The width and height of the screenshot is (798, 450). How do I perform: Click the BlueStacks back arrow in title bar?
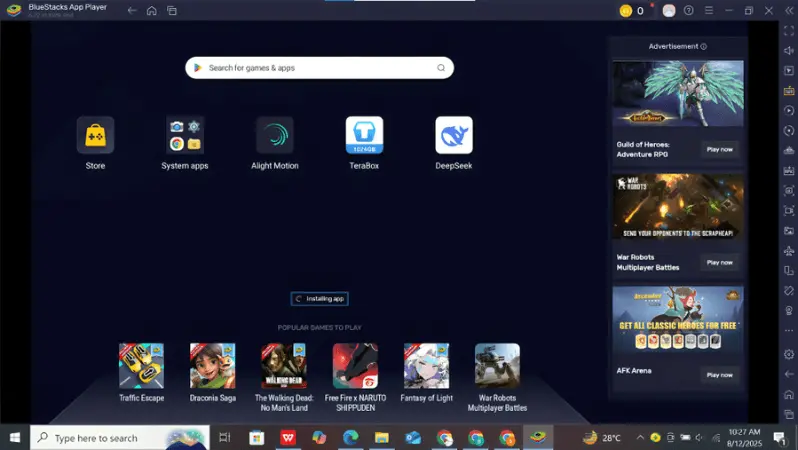click(x=132, y=10)
